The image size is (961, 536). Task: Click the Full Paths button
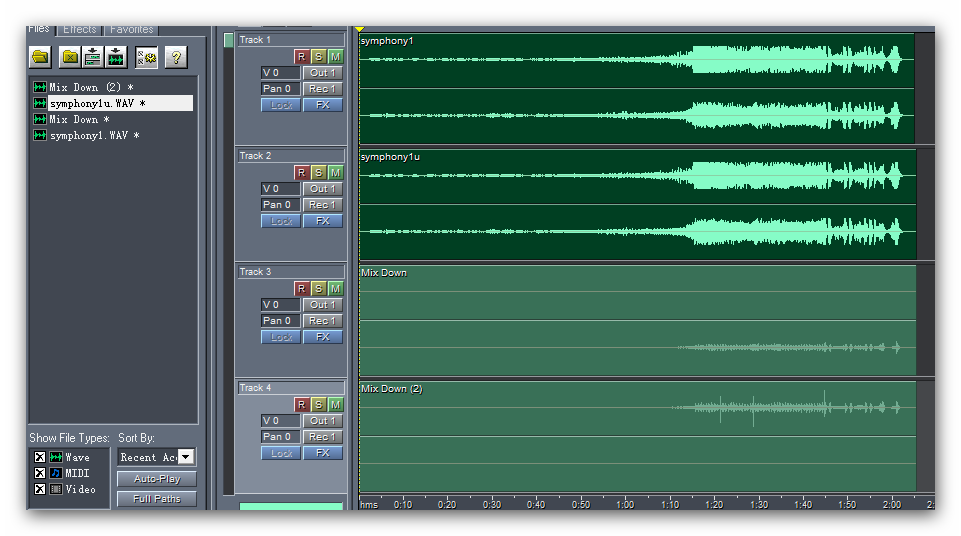tap(157, 499)
